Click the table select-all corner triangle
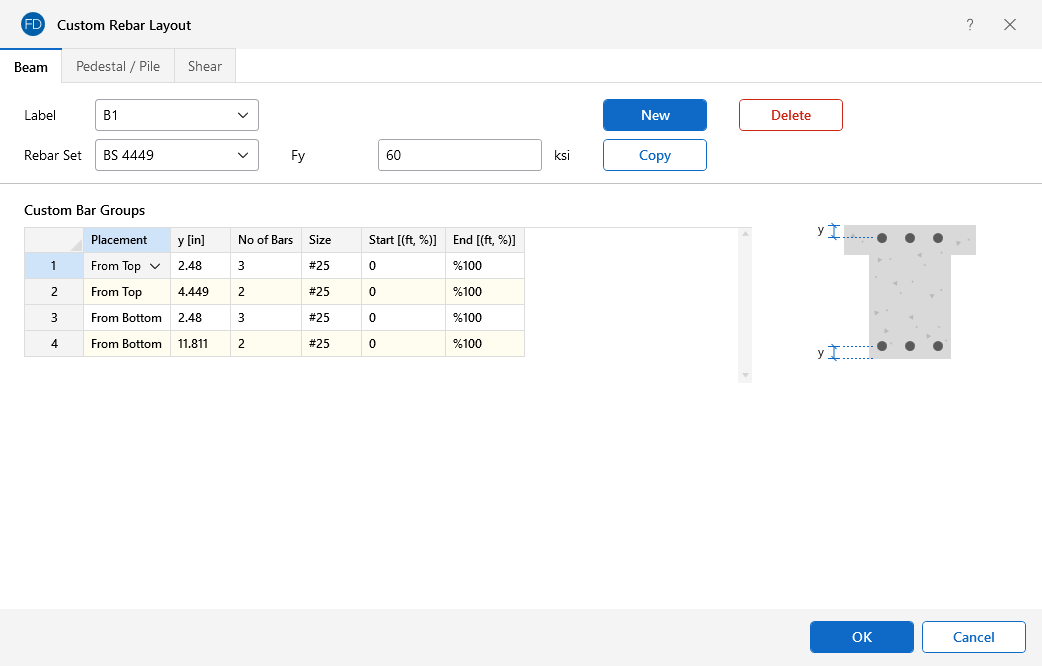The height and width of the screenshot is (666, 1042). 76,245
